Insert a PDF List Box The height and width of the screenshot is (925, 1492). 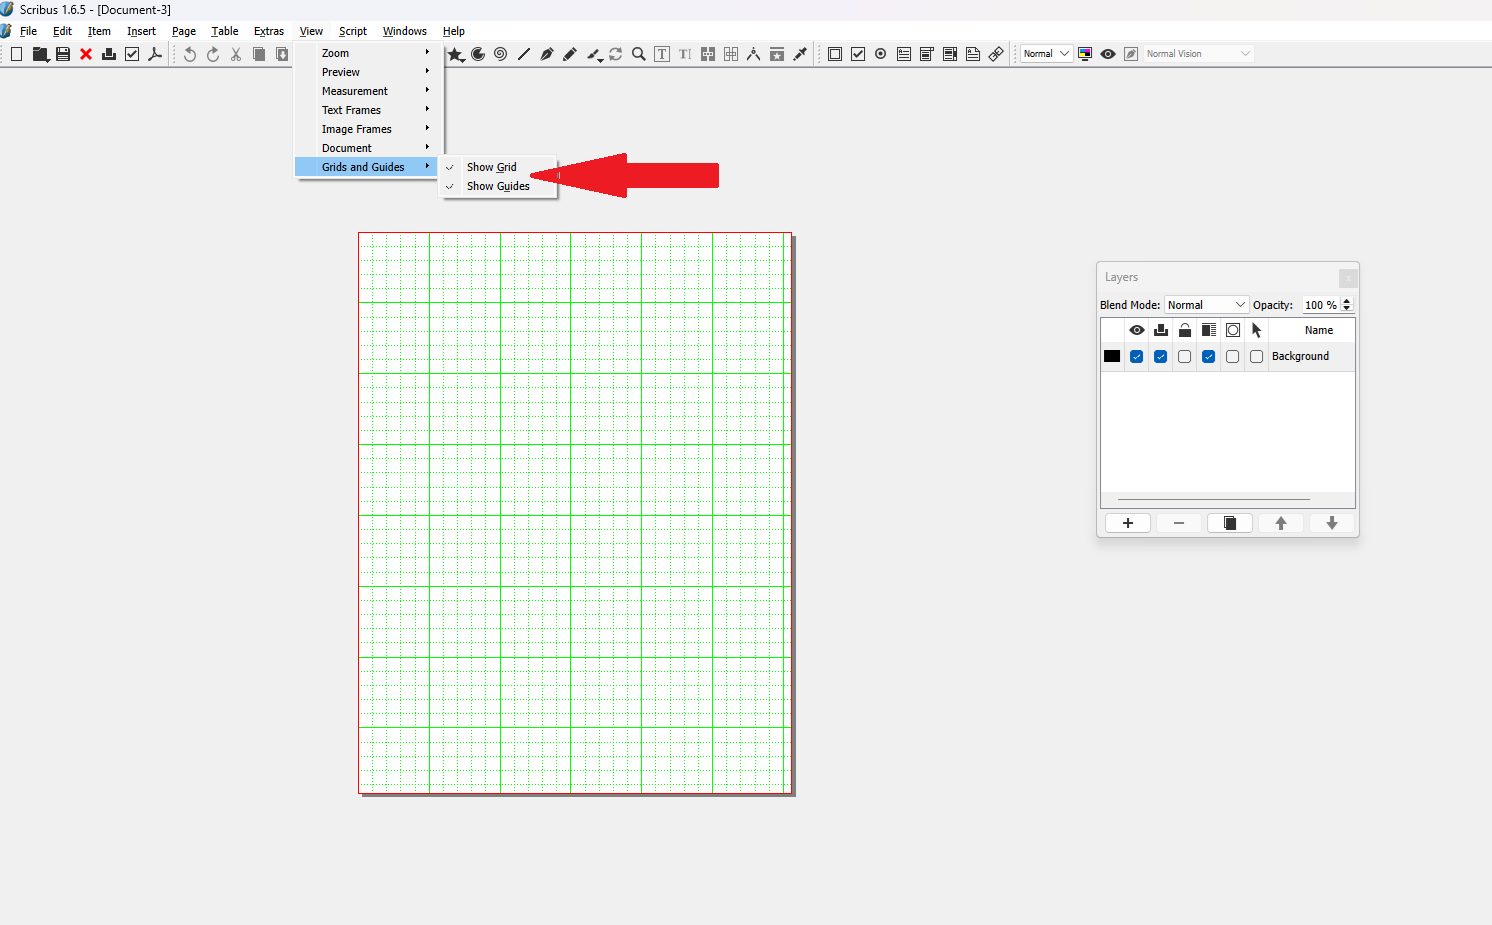(950, 54)
